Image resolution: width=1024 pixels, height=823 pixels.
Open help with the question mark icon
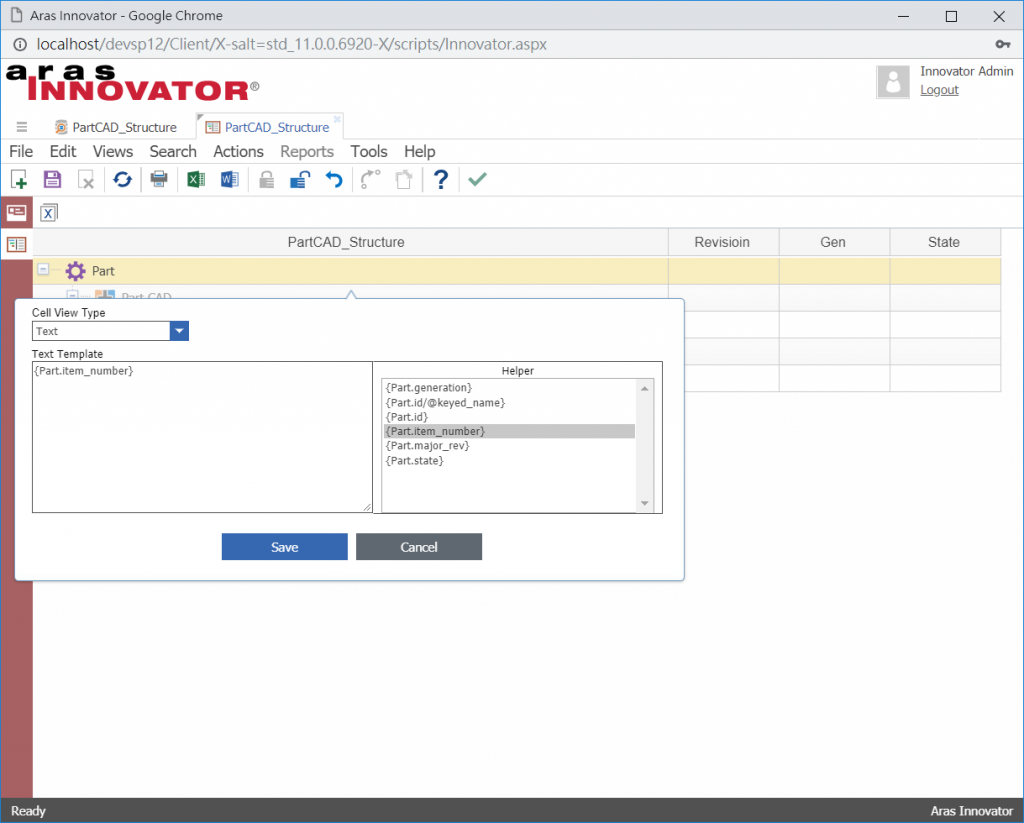coord(441,179)
